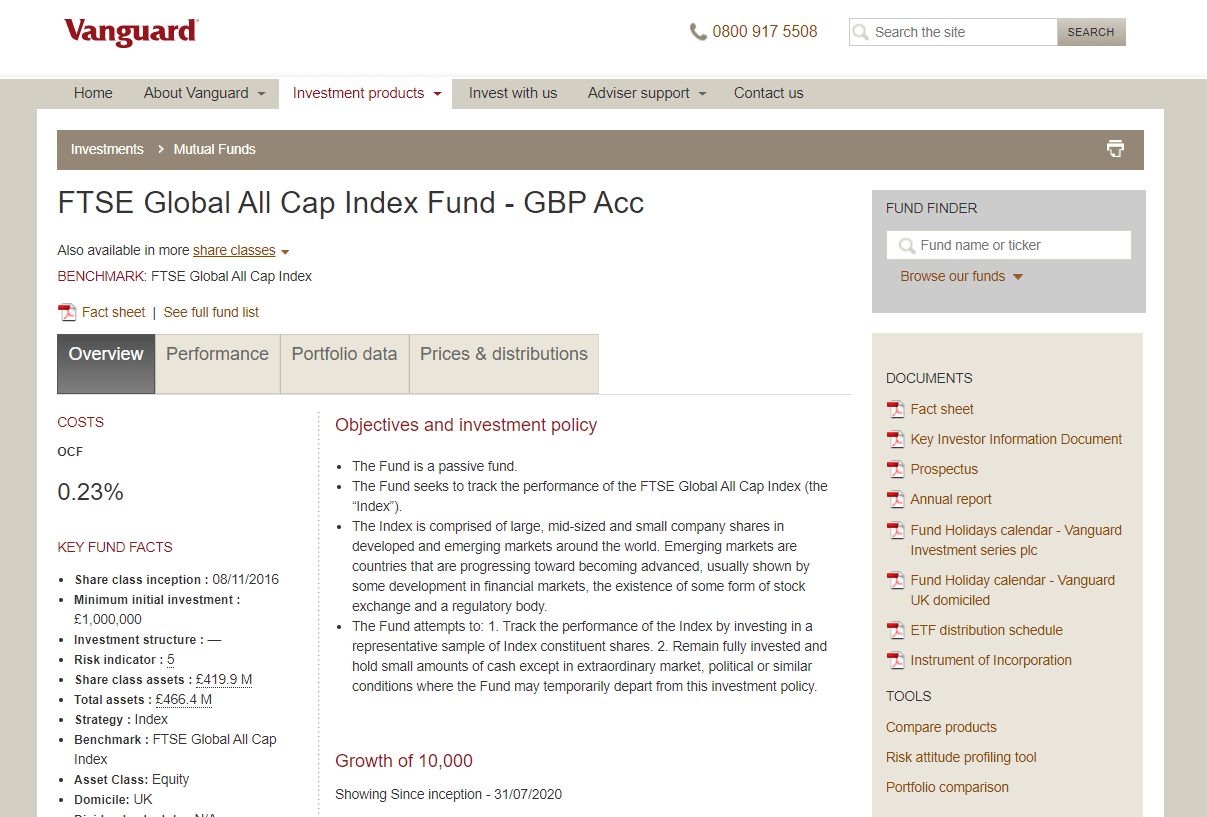The image size is (1207, 817).
Task: Open the Portfolio comparison tool
Action: (x=947, y=787)
